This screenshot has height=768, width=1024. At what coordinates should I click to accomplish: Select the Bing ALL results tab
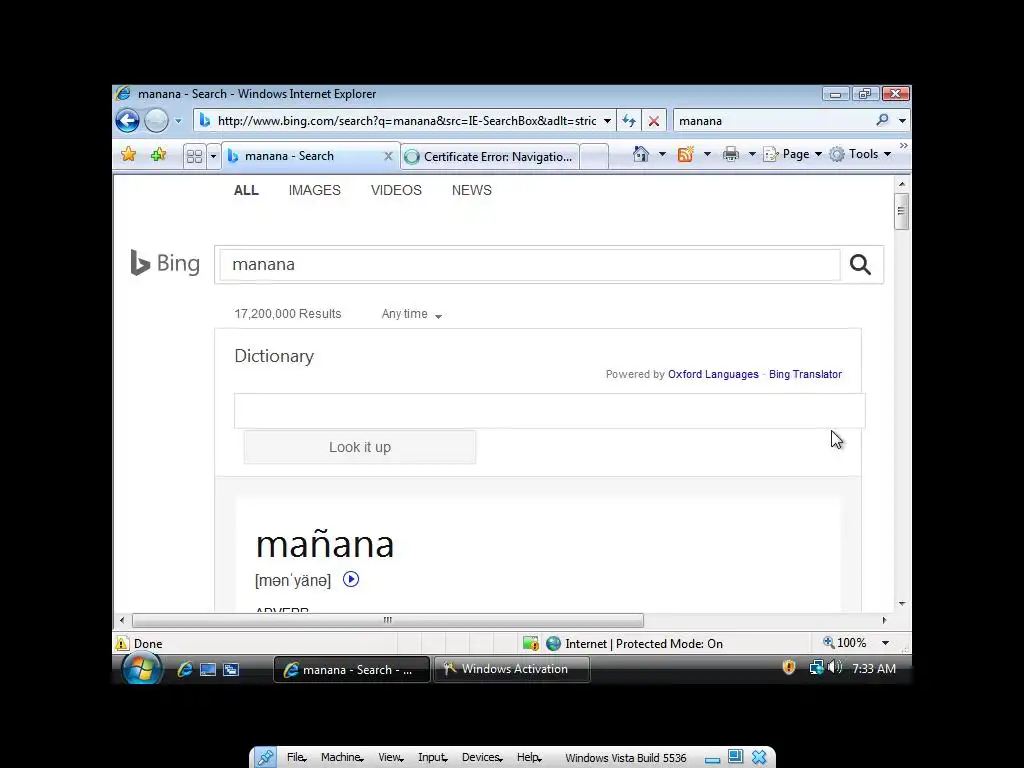(x=246, y=190)
